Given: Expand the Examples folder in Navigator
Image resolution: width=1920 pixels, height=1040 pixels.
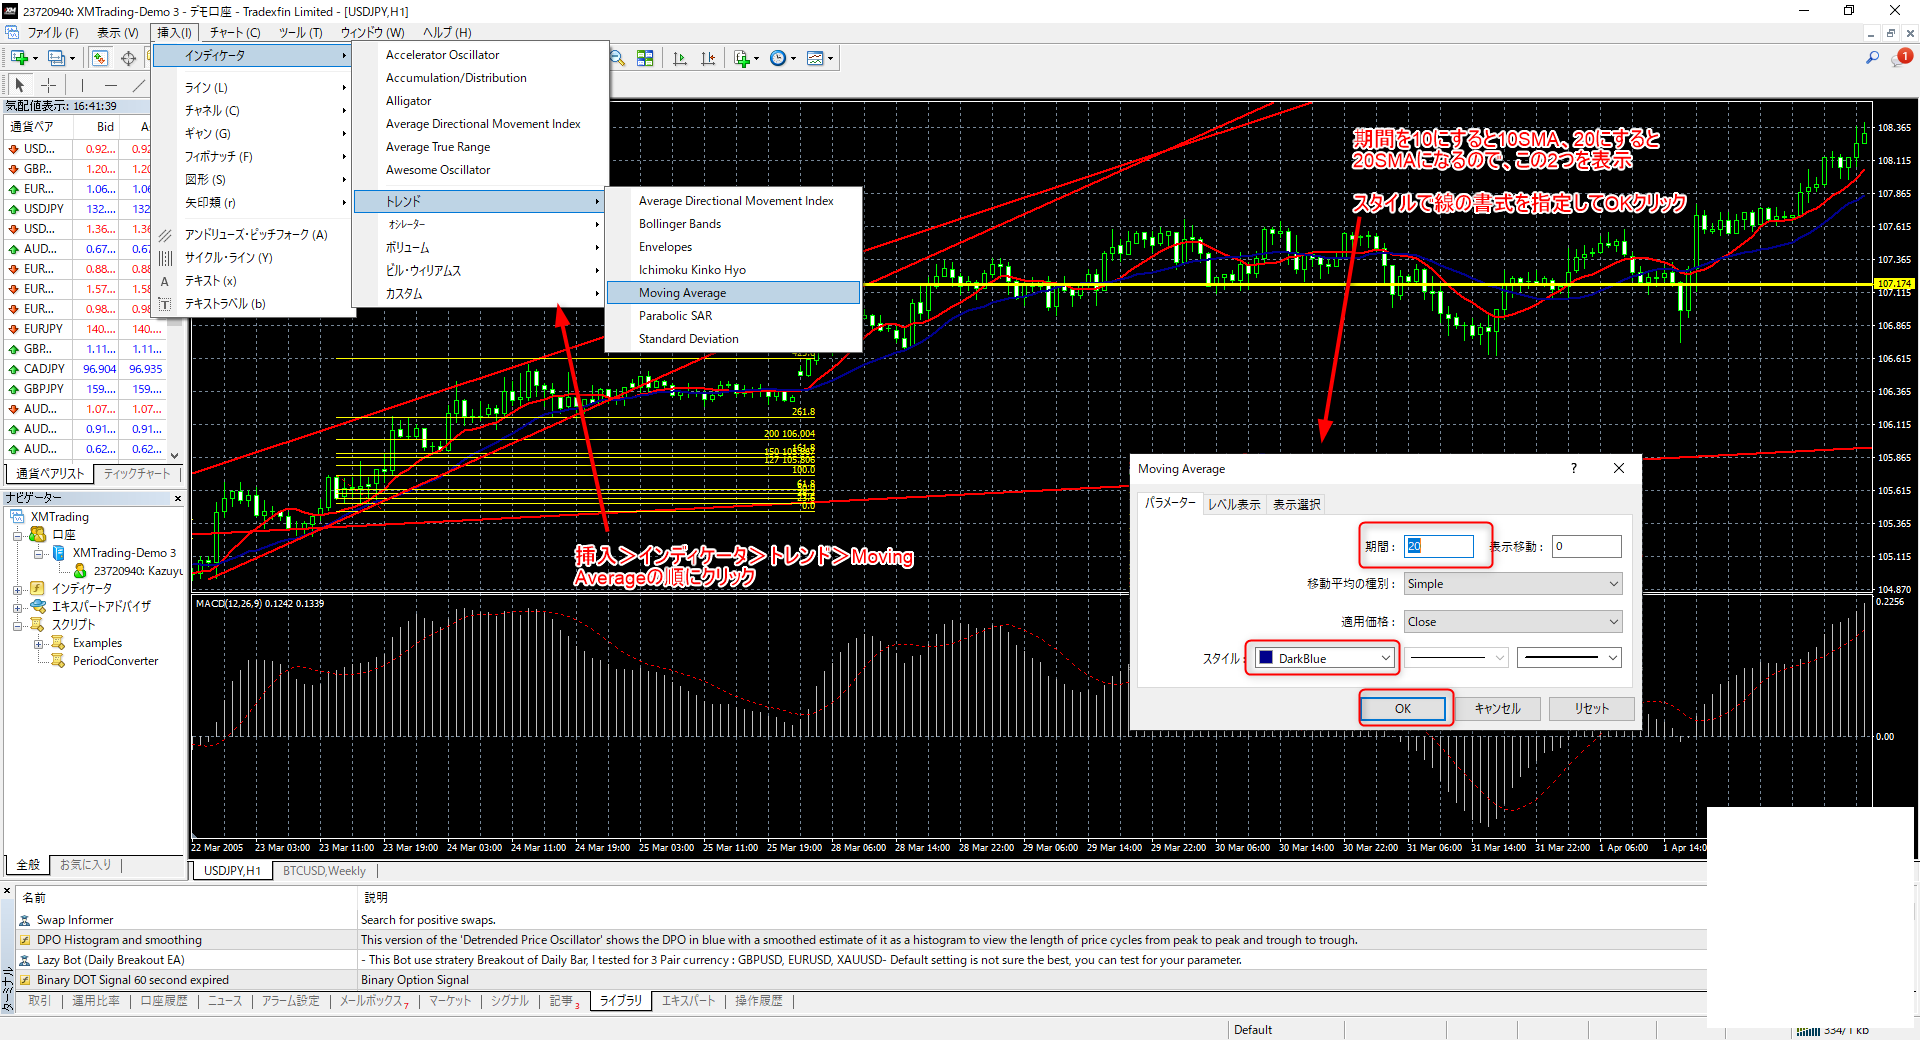Looking at the screenshot, I should (38, 643).
